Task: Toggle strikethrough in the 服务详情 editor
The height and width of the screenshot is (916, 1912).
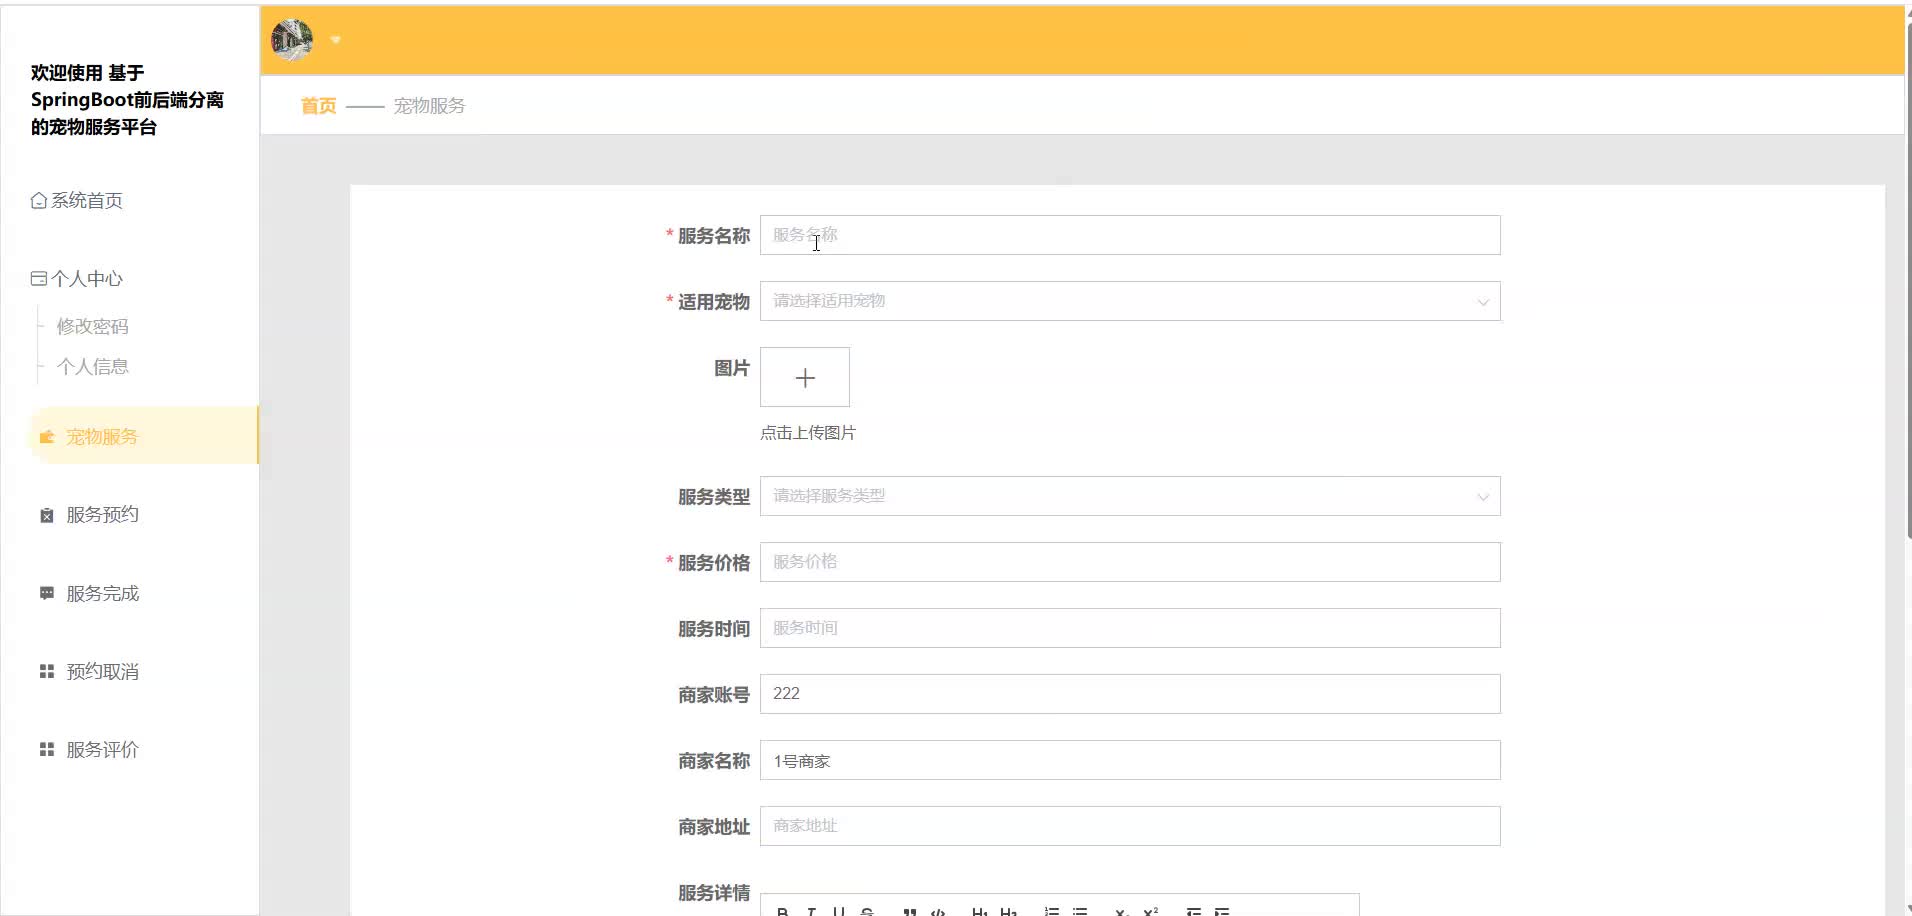Action: [867, 911]
